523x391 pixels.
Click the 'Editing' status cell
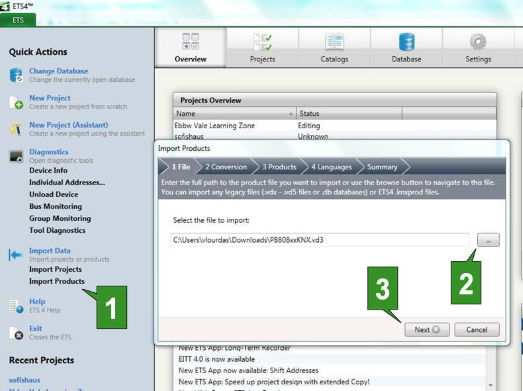(x=309, y=125)
